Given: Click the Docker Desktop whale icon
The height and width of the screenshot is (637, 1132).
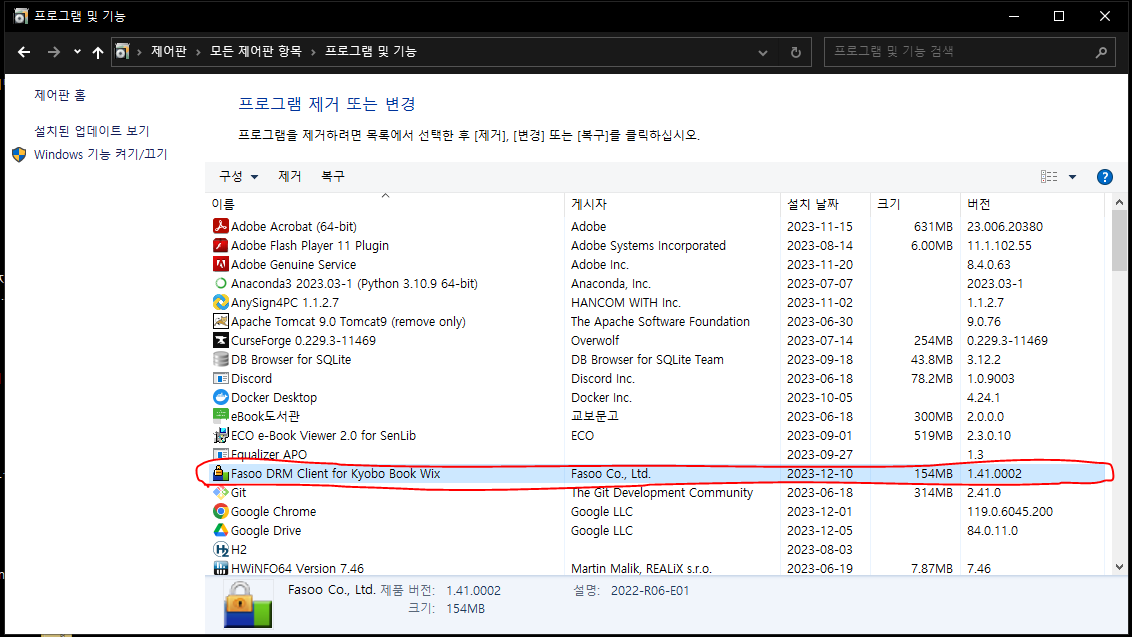Looking at the screenshot, I should pos(221,397).
